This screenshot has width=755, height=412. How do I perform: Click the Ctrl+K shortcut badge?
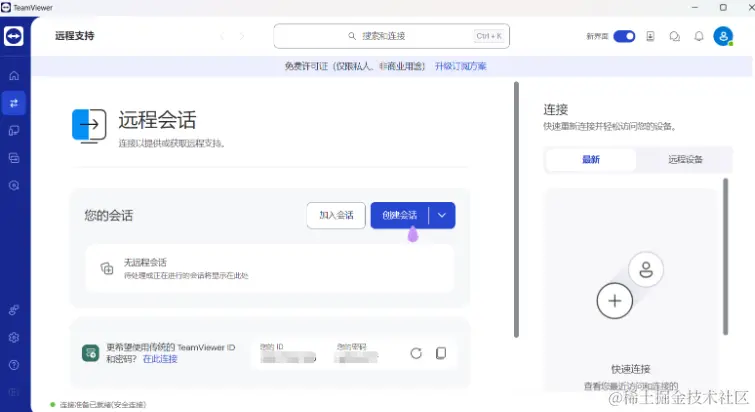(x=489, y=36)
